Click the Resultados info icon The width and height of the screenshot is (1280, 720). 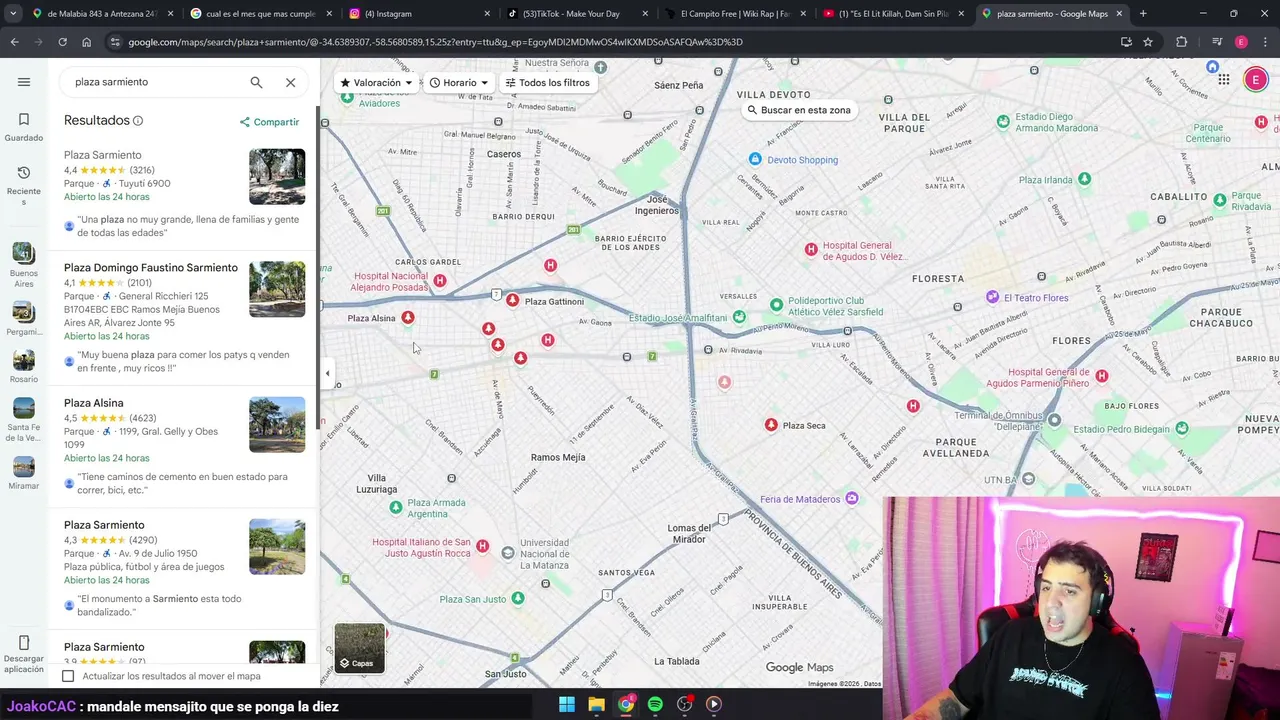pyautogui.click(x=138, y=121)
